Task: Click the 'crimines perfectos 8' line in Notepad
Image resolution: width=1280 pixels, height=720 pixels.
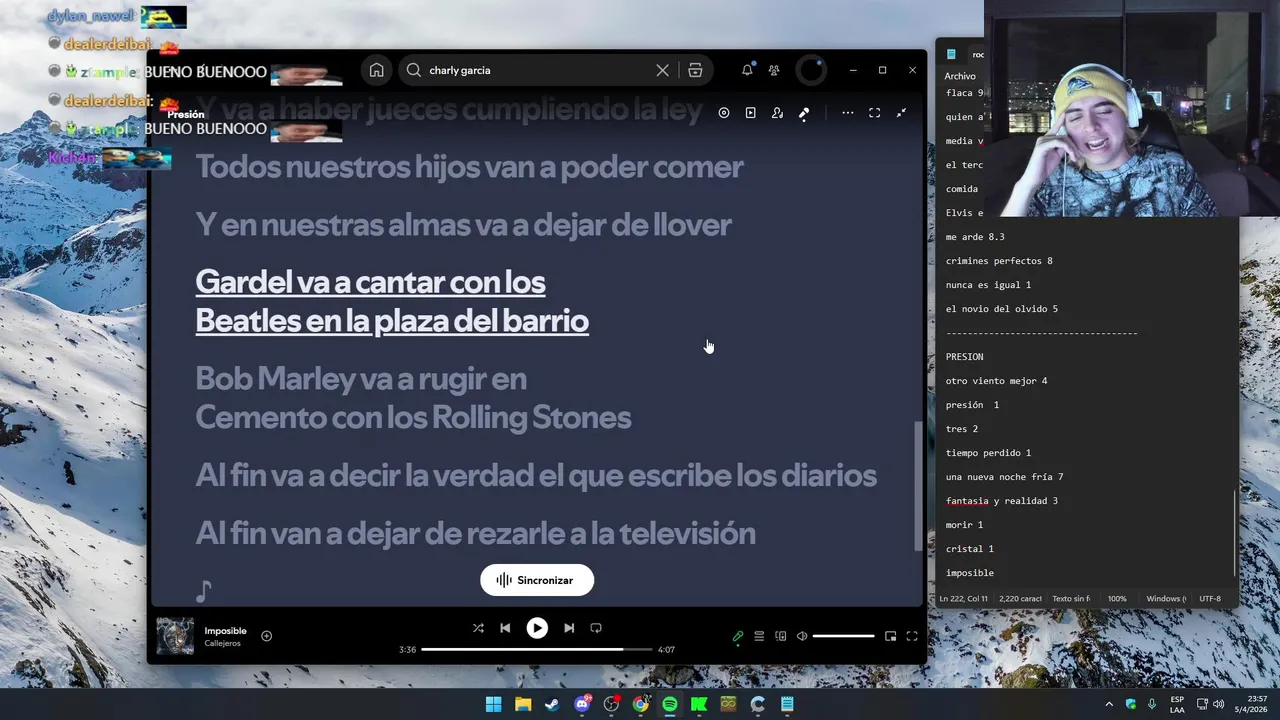Action: [x=999, y=261]
